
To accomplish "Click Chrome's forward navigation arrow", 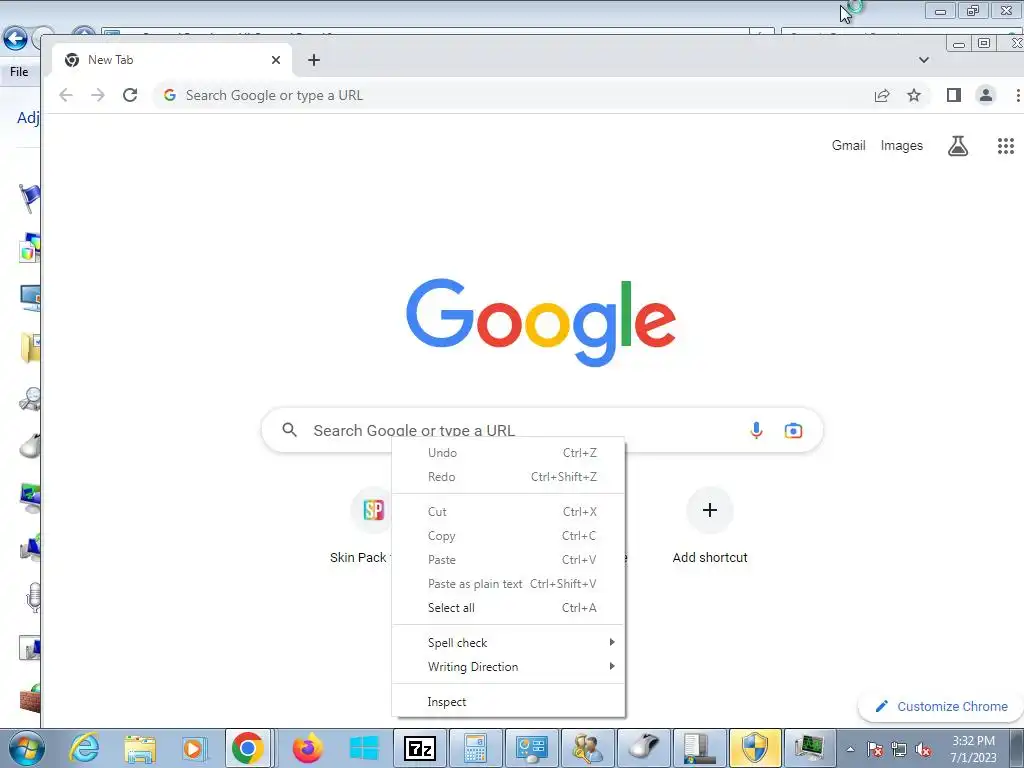I will coord(98,95).
